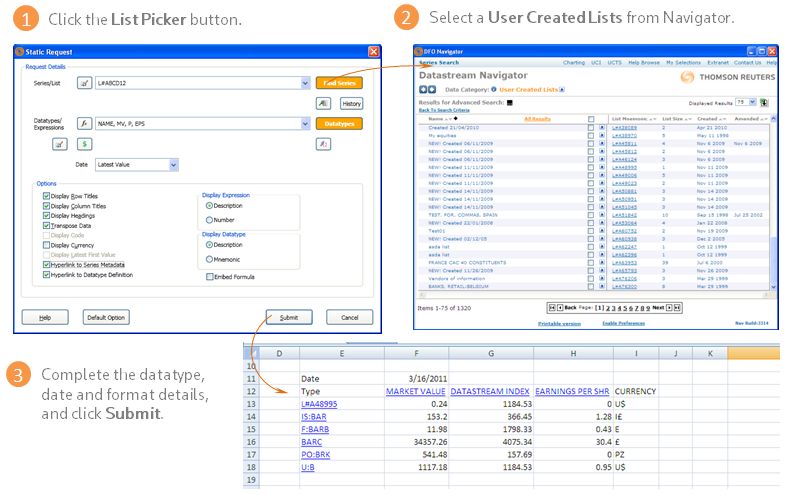Open Help Browse in Navigator menu

(644, 63)
